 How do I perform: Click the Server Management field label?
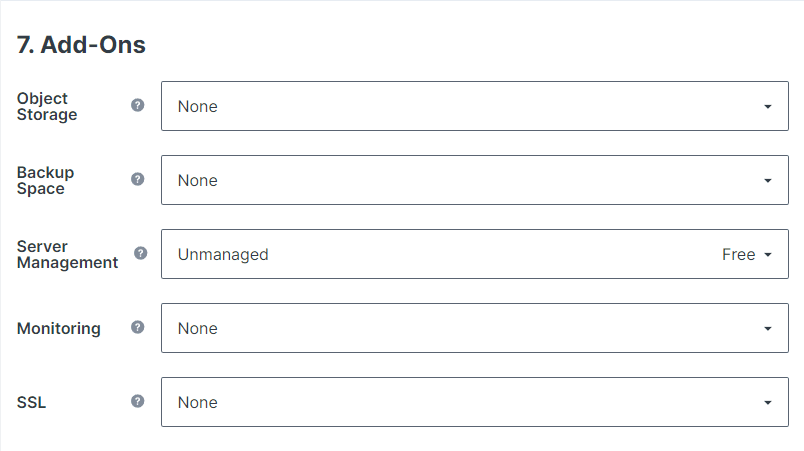(67, 254)
